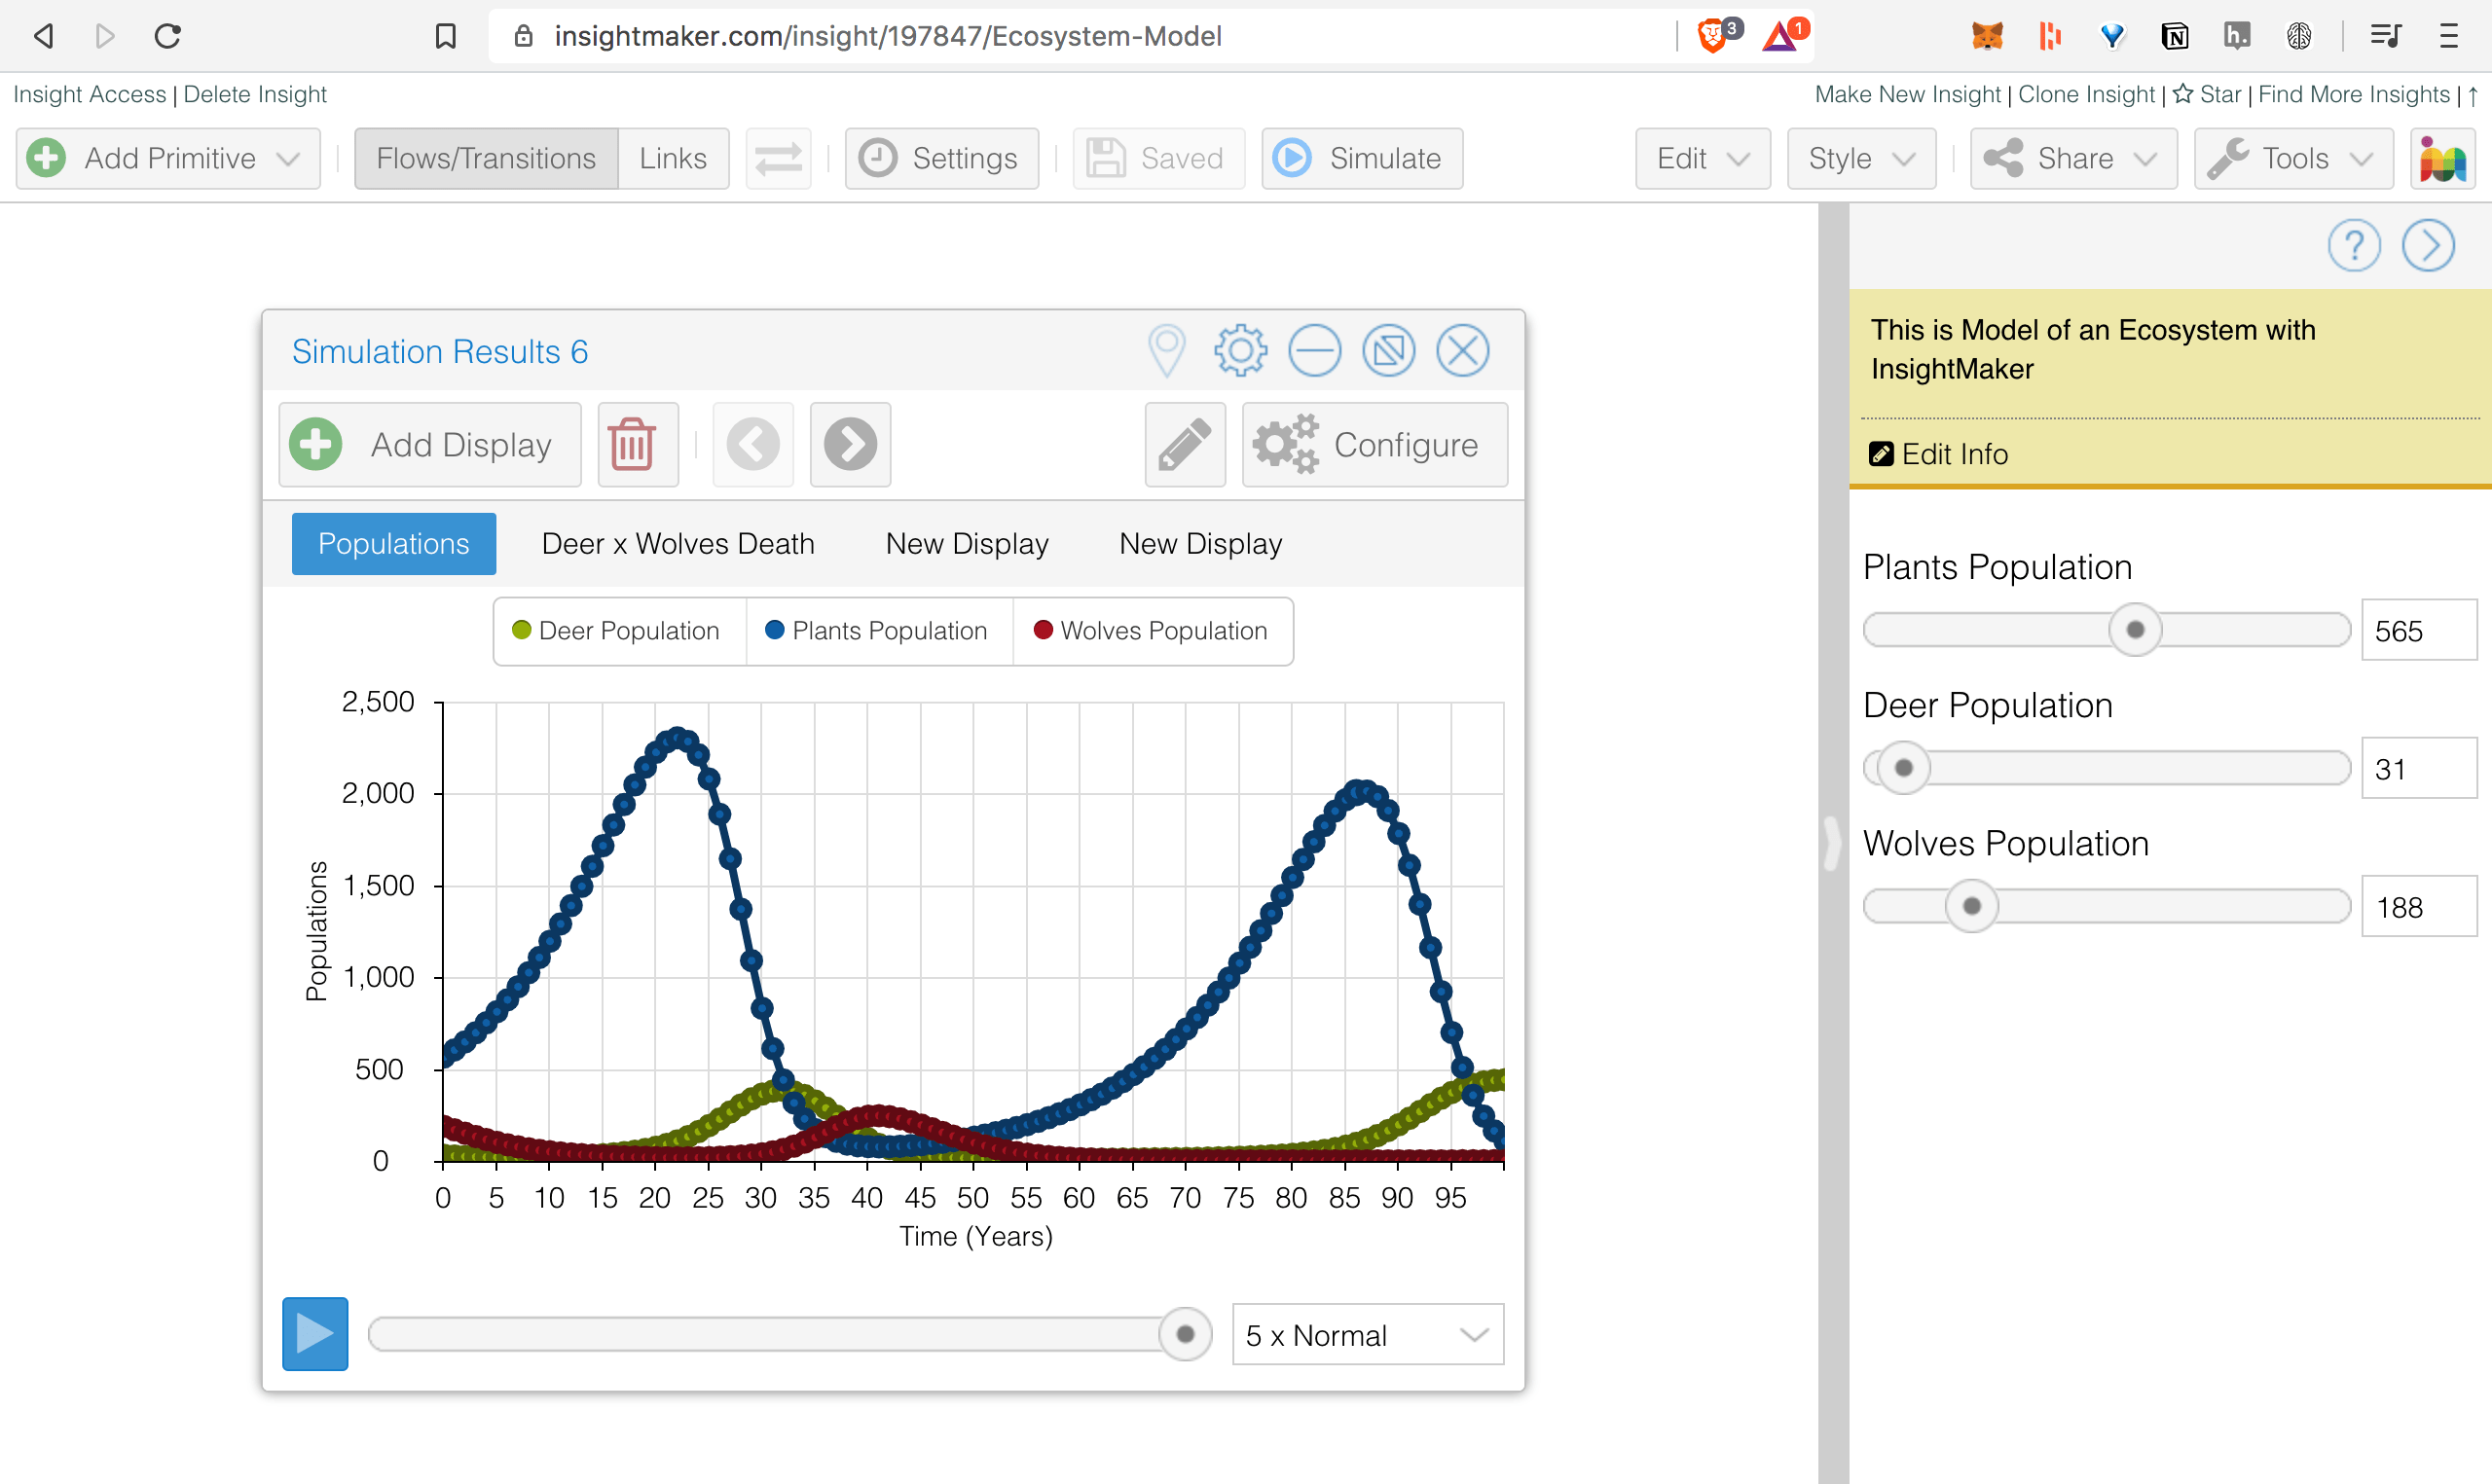Click the help question mark icon
This screenshot has height=1484, width=2492.
click(x=2353, y=246)
